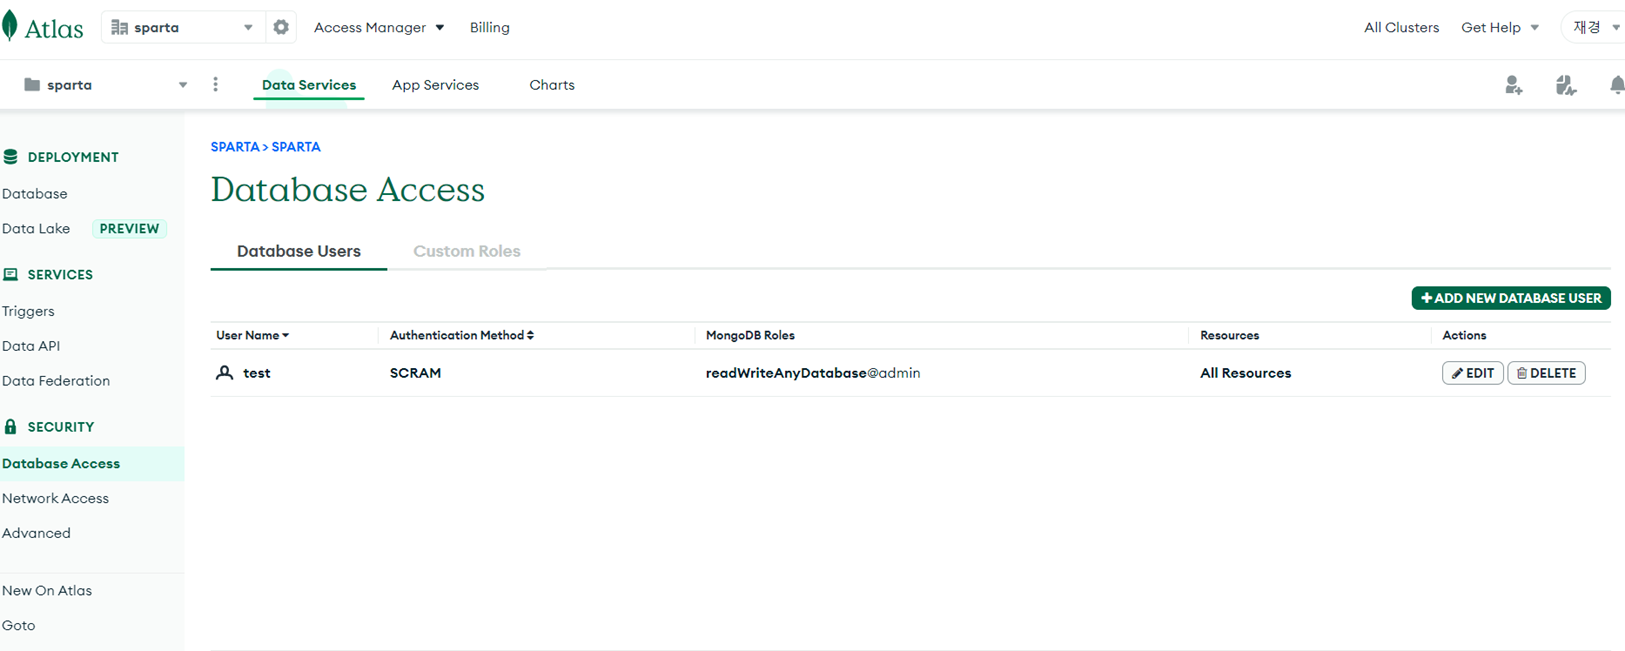Sort the table by User Name
The height and width of the screenshot is (651, 1625).
click(x=253, y=335)
